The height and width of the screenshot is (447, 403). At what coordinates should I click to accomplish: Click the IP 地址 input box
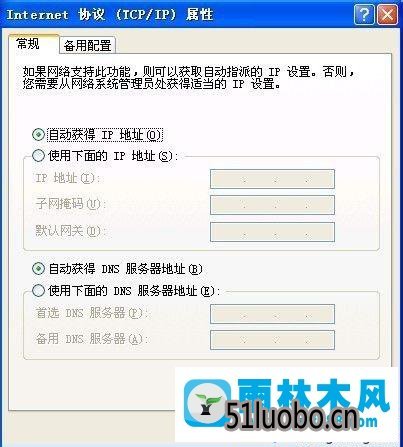[272, 179]
